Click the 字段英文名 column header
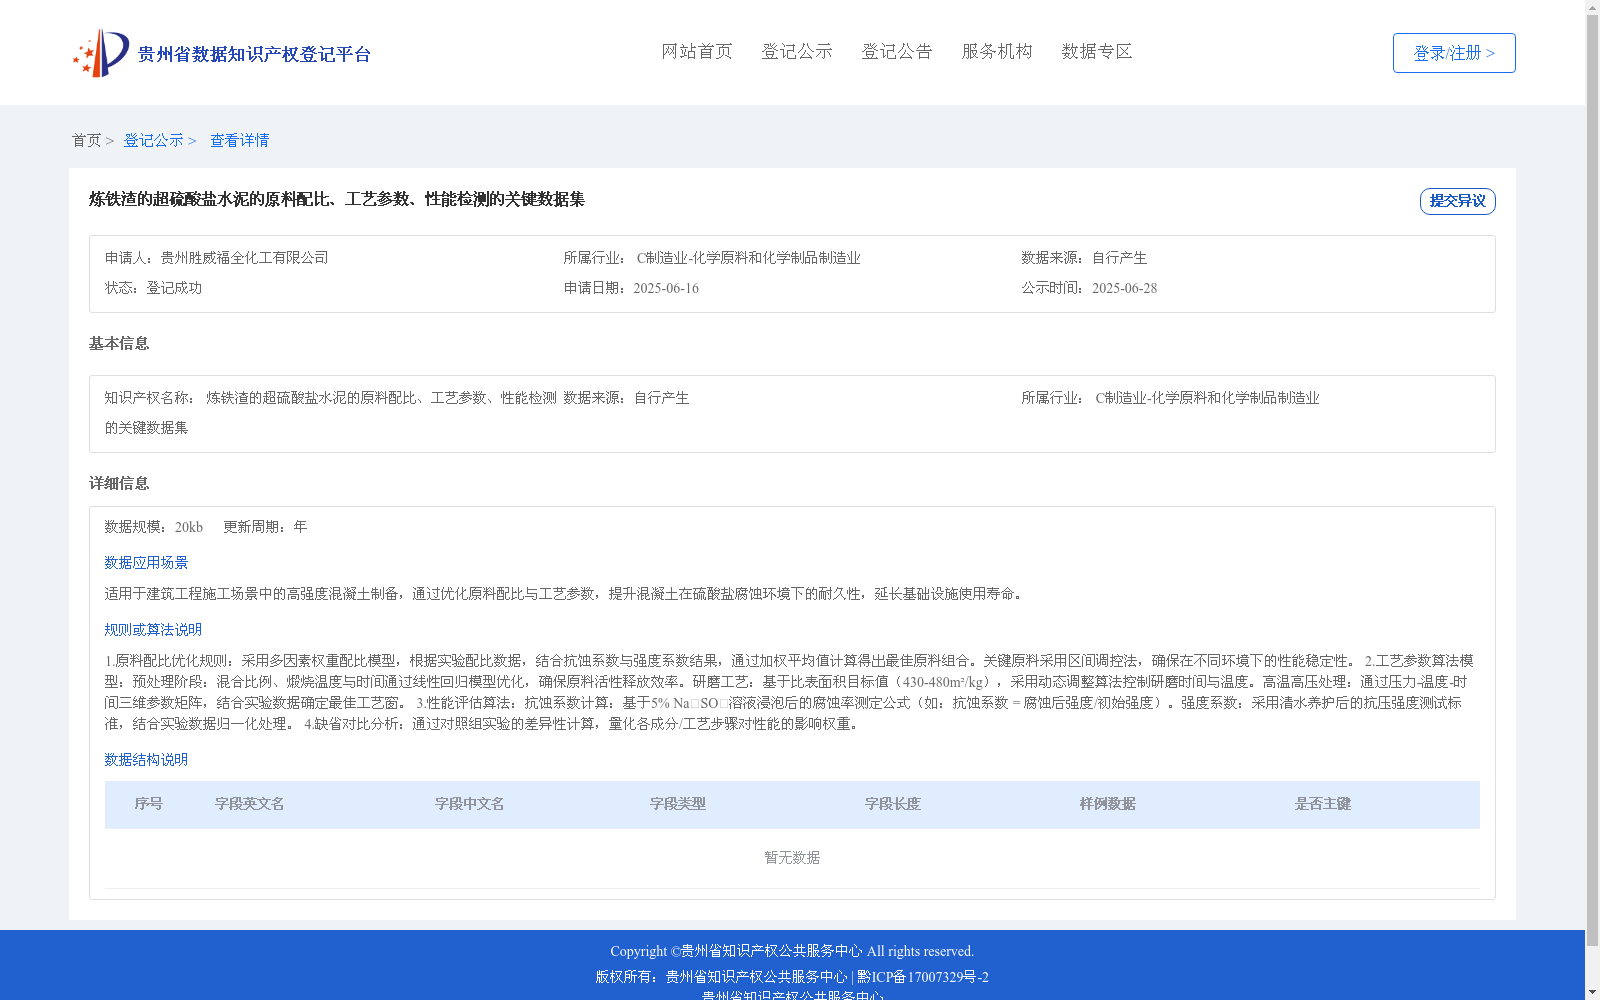This screenshot has height=1000, width=1600. [250, 804]
